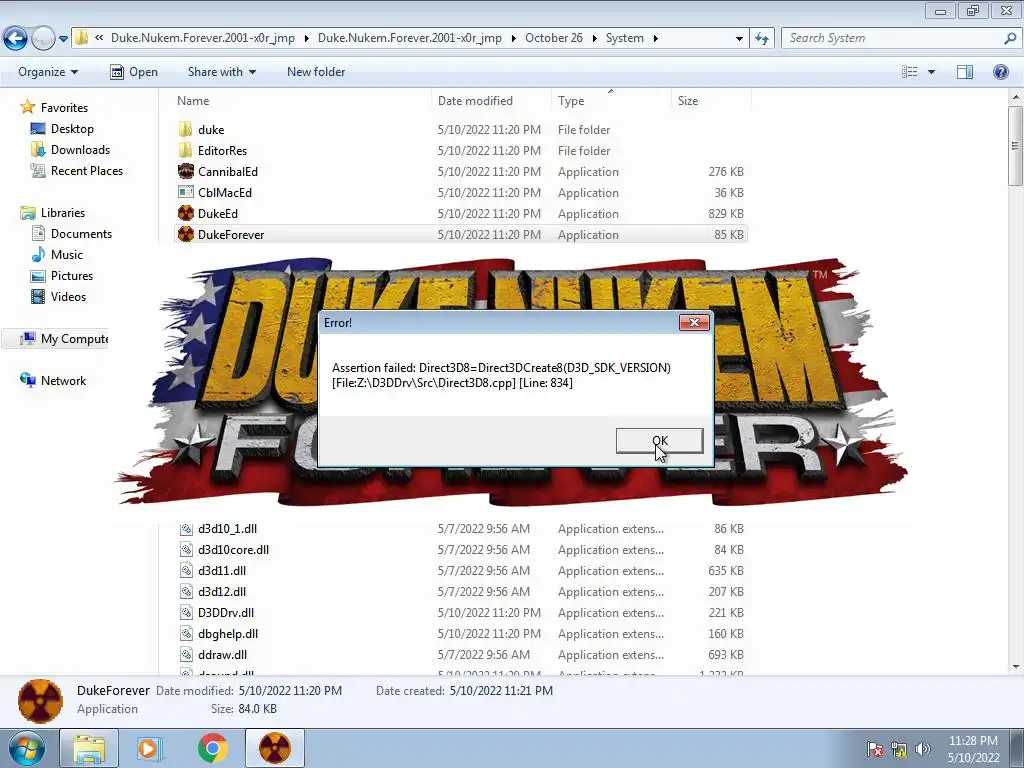Open the Organize menu
Screen dimensions: 1024x768
[48, 72]
